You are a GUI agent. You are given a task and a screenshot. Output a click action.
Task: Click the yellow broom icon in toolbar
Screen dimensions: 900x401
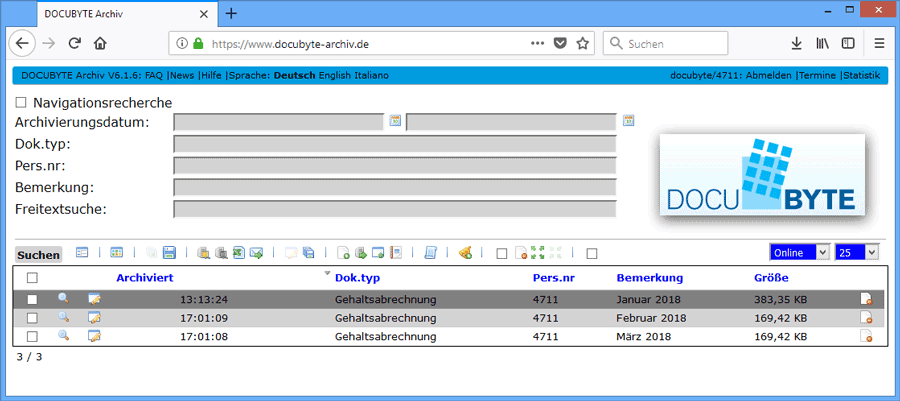pyautogui.click(x=465, y=252)
